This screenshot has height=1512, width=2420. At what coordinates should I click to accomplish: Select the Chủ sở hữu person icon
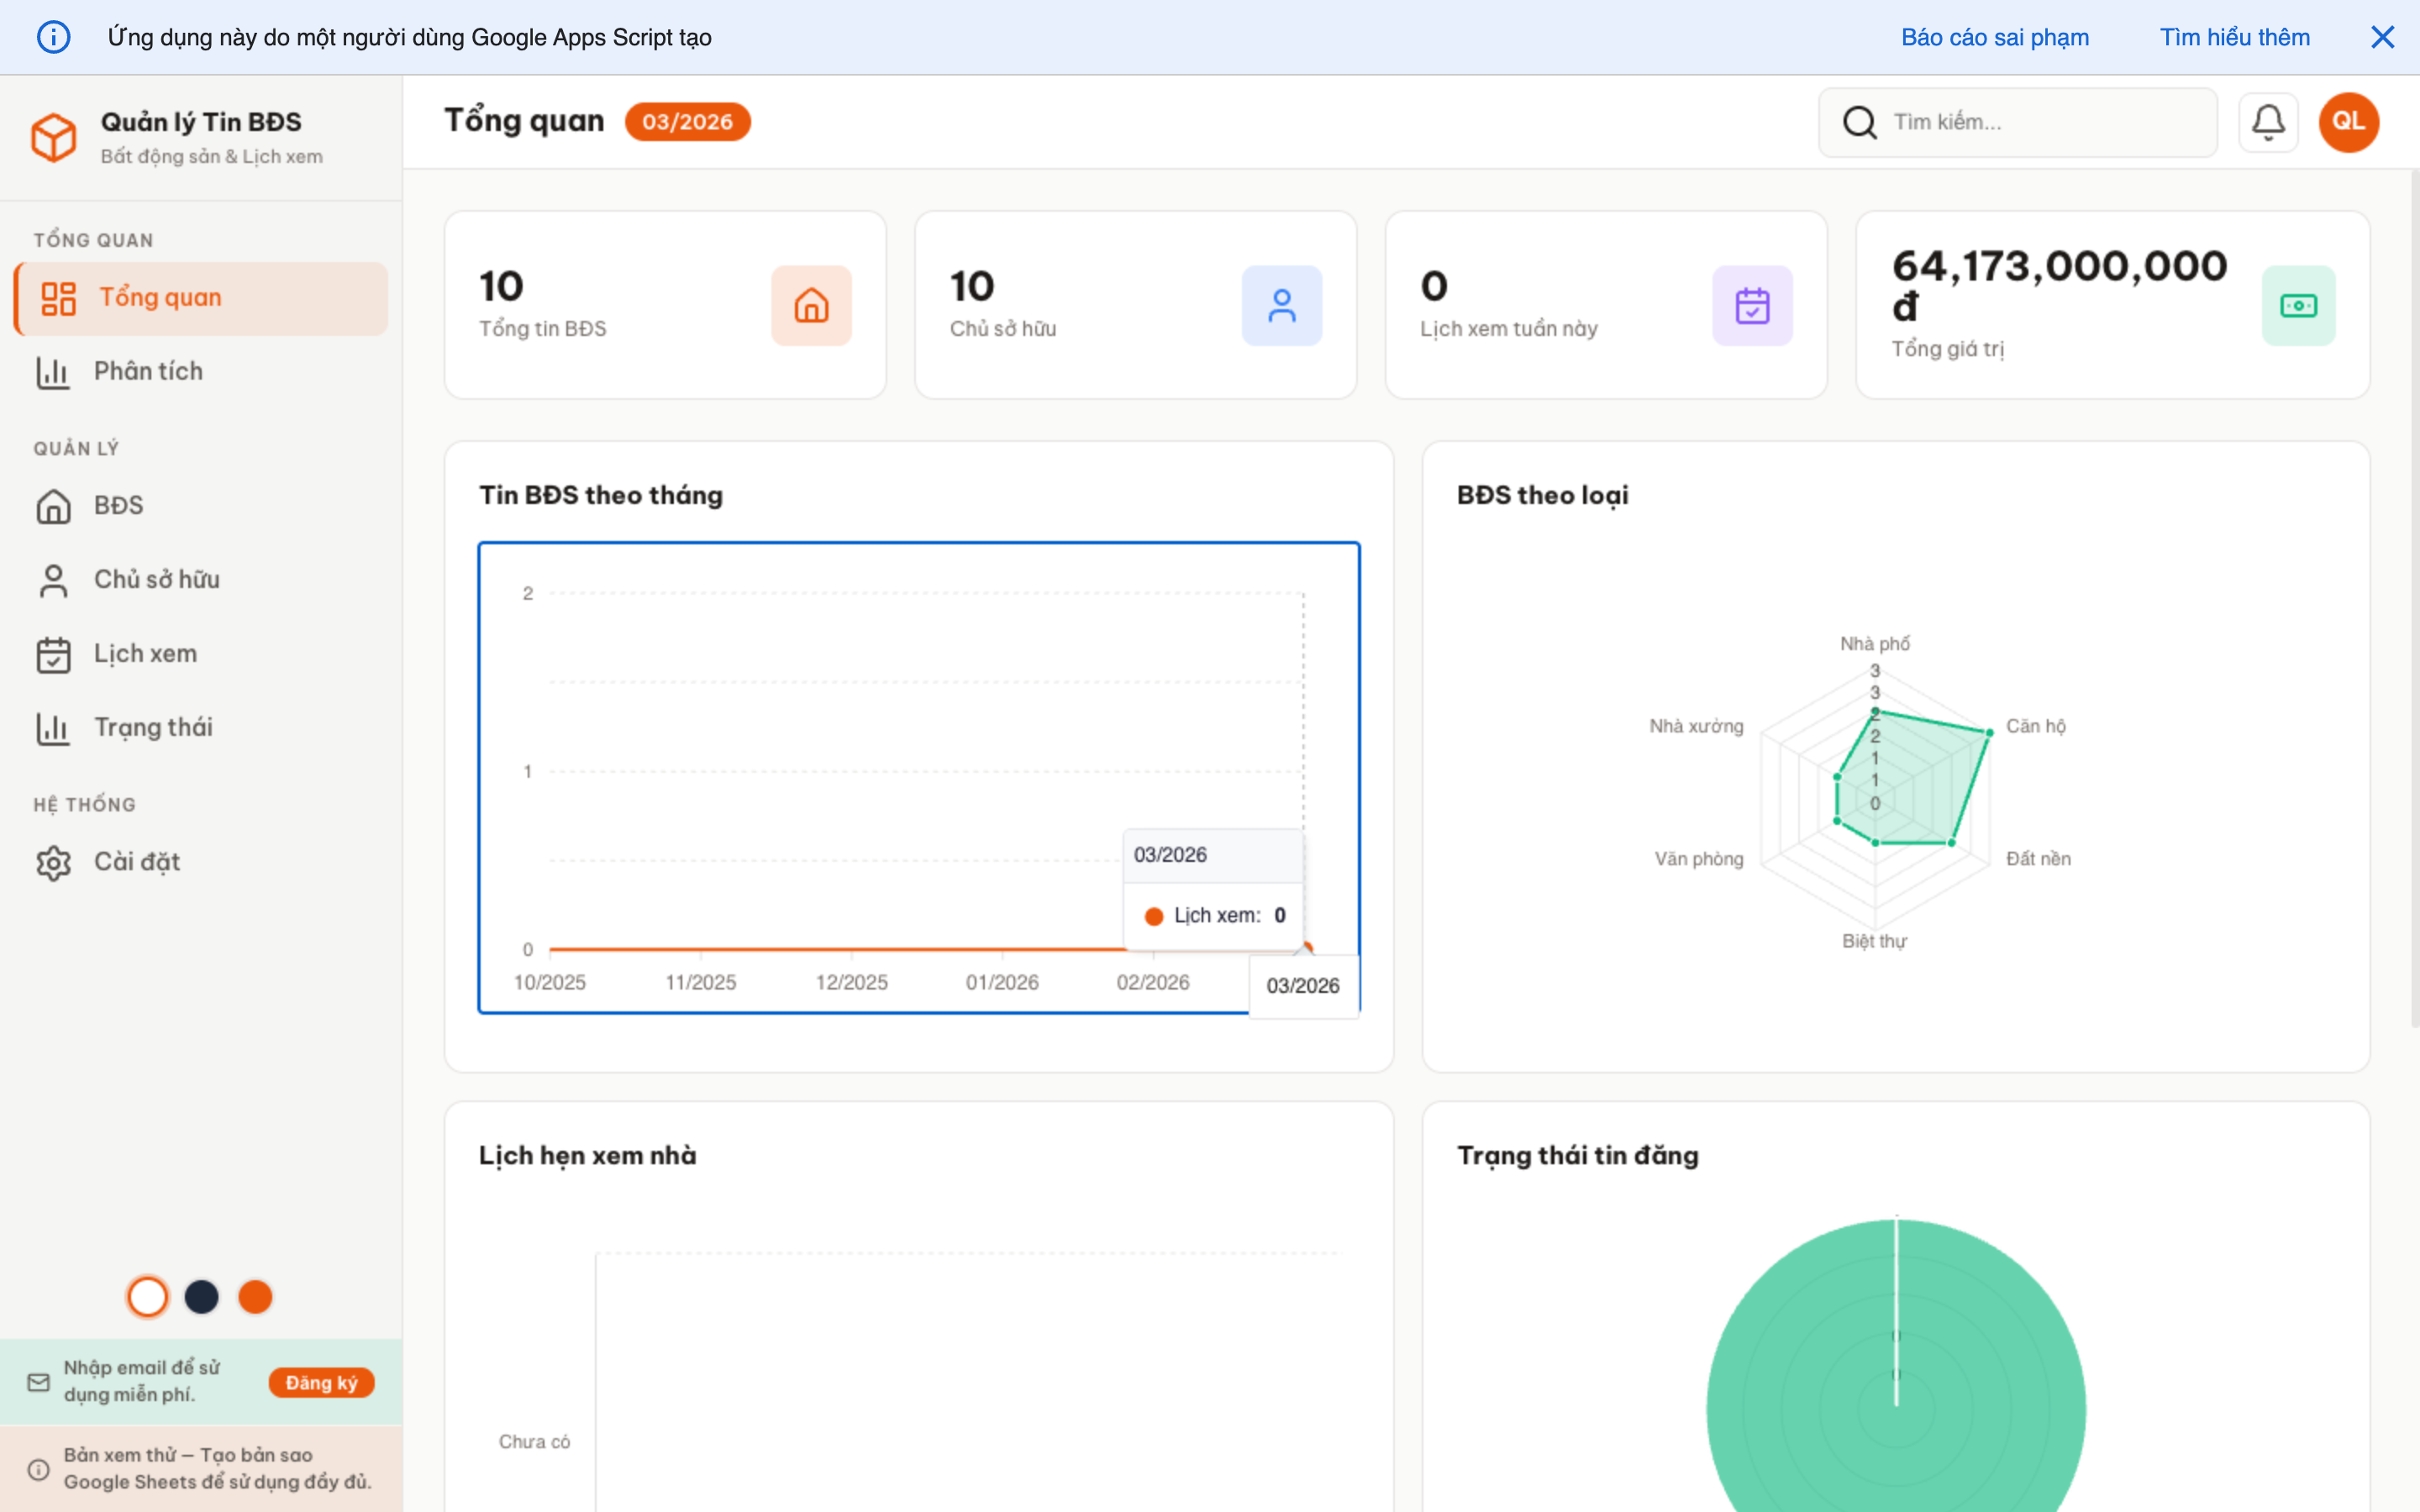tap(53, 579)
